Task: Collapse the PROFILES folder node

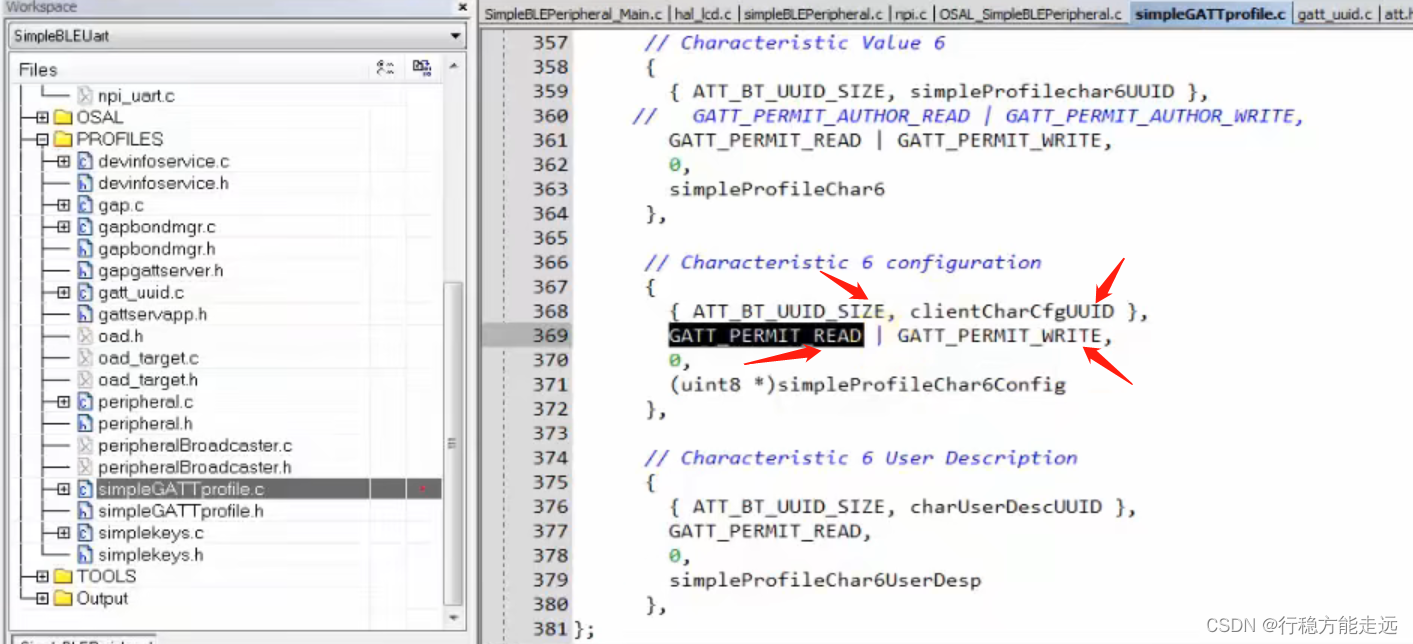Action: pos(42,139)
